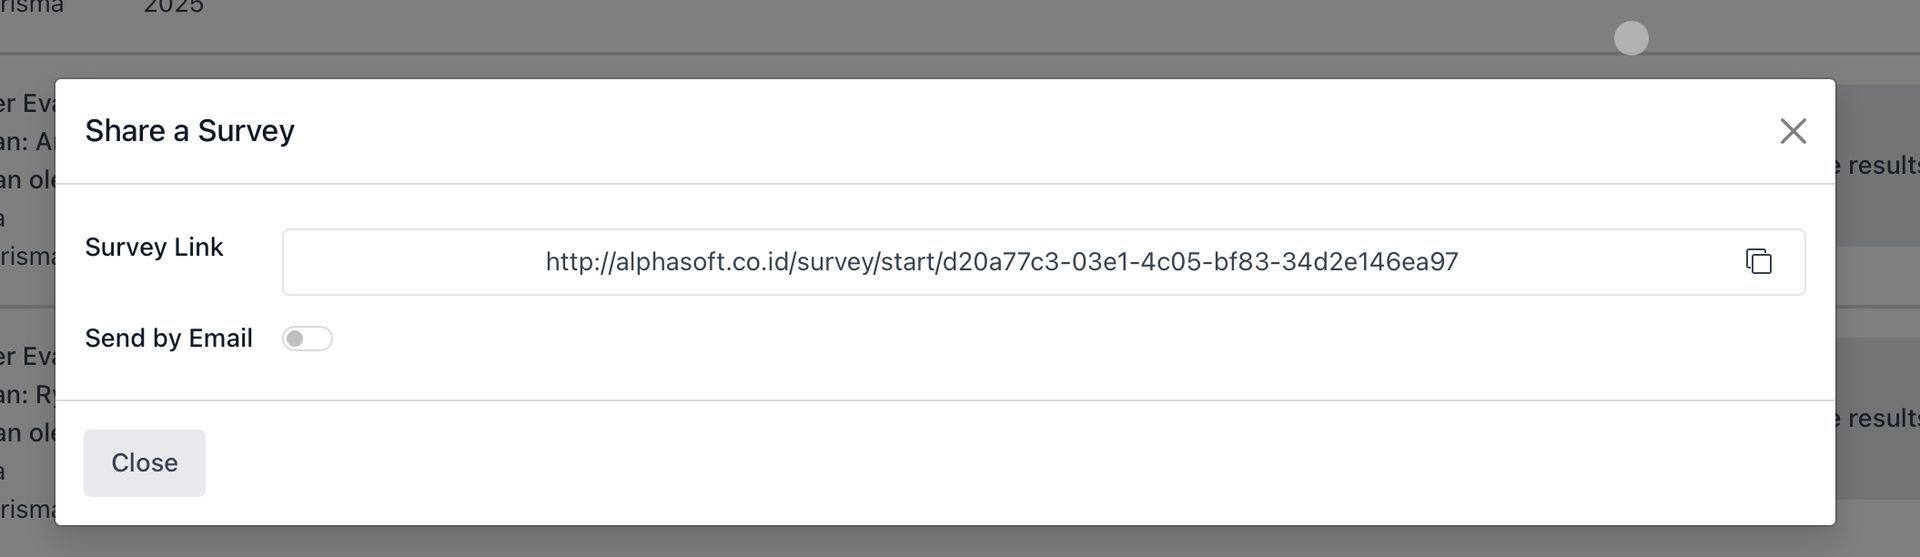Click the empty header area beside "Share a Survey"

1000,131
